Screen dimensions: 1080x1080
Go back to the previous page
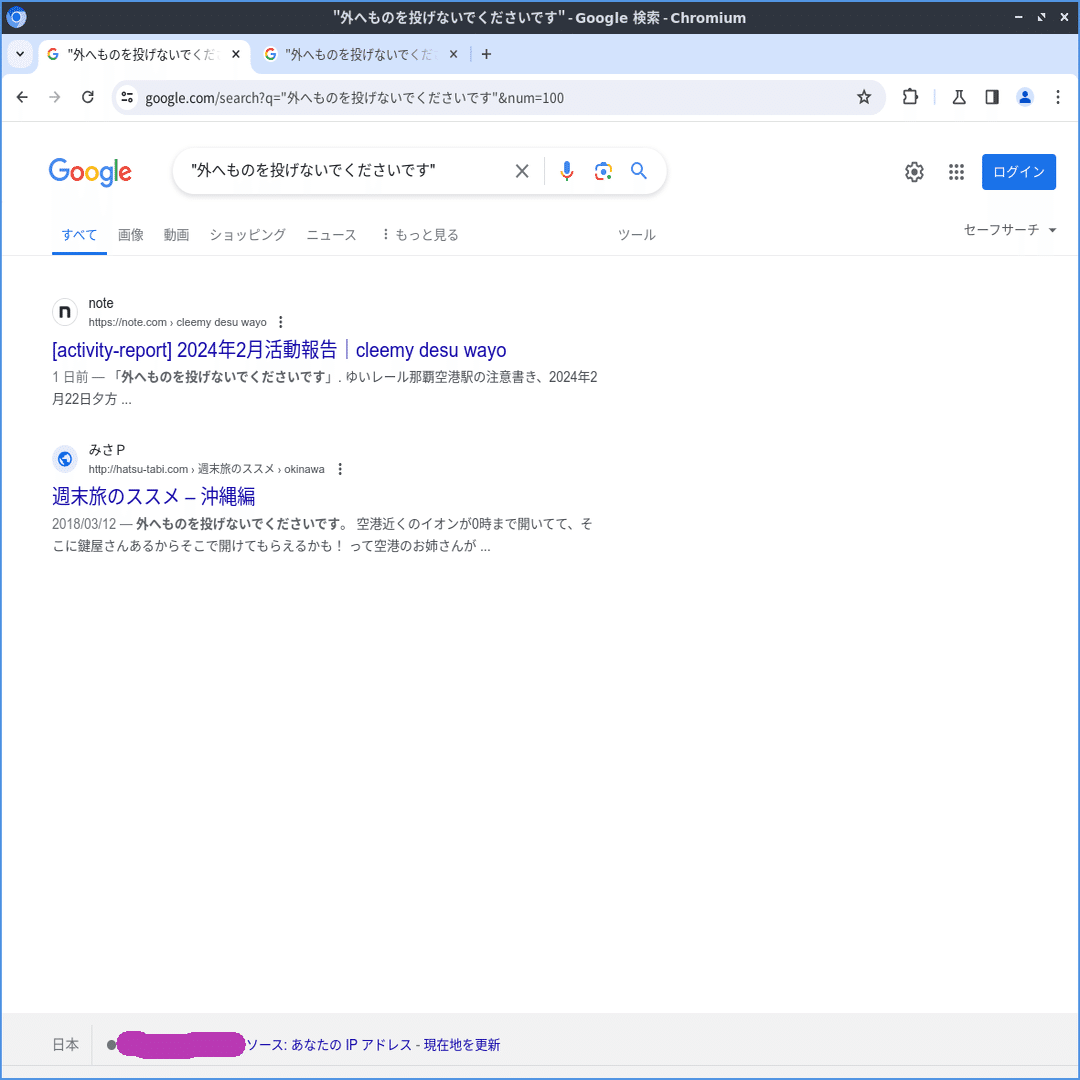tap(22, 97)
